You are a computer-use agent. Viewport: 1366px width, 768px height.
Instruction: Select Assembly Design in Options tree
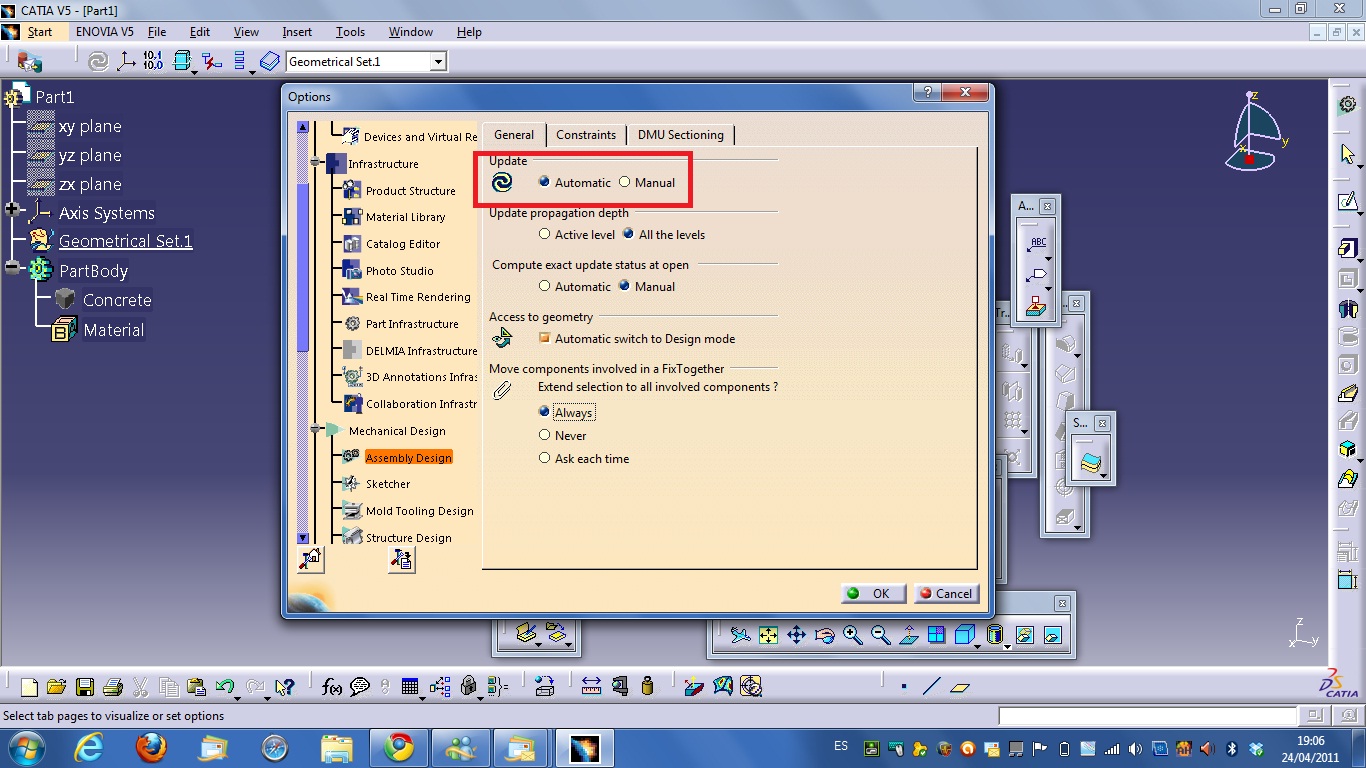tap(409, 457)
